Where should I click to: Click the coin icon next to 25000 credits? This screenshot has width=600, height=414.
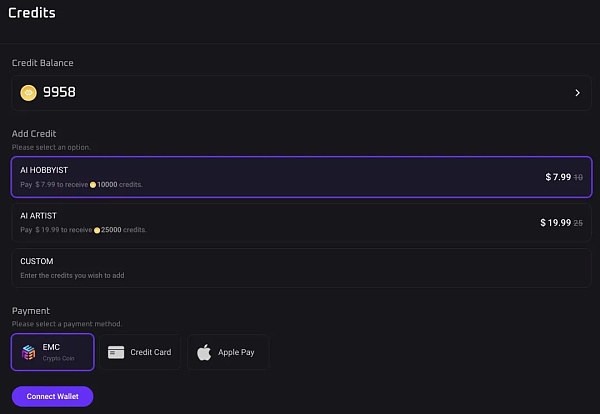pyautogui.click(x=97, y=230)
